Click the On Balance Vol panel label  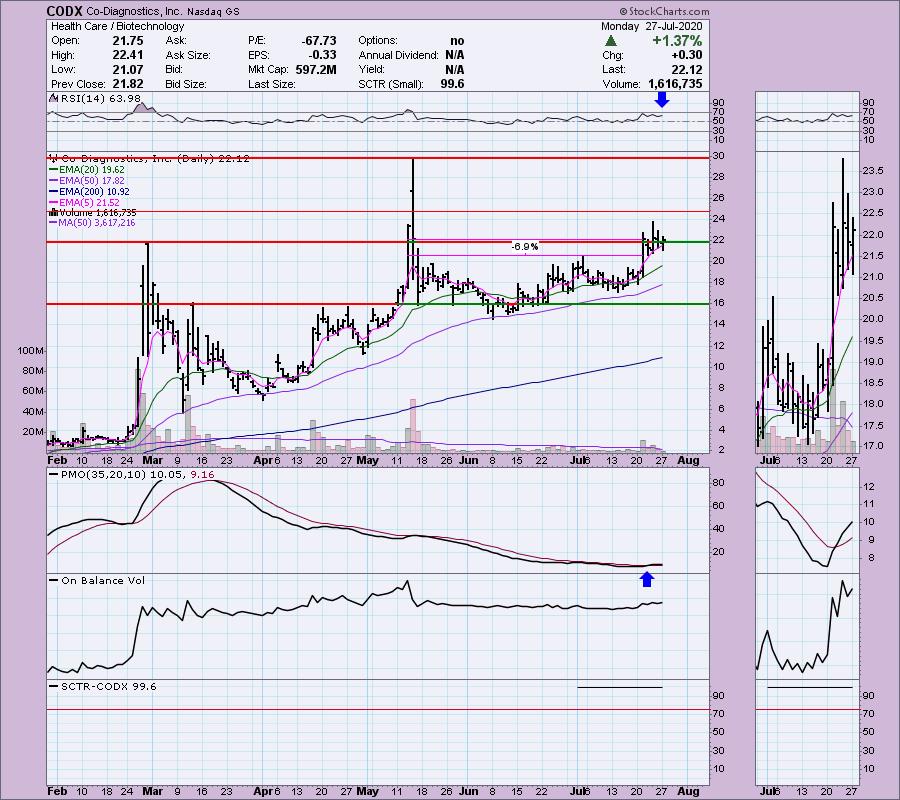[103, 581]
